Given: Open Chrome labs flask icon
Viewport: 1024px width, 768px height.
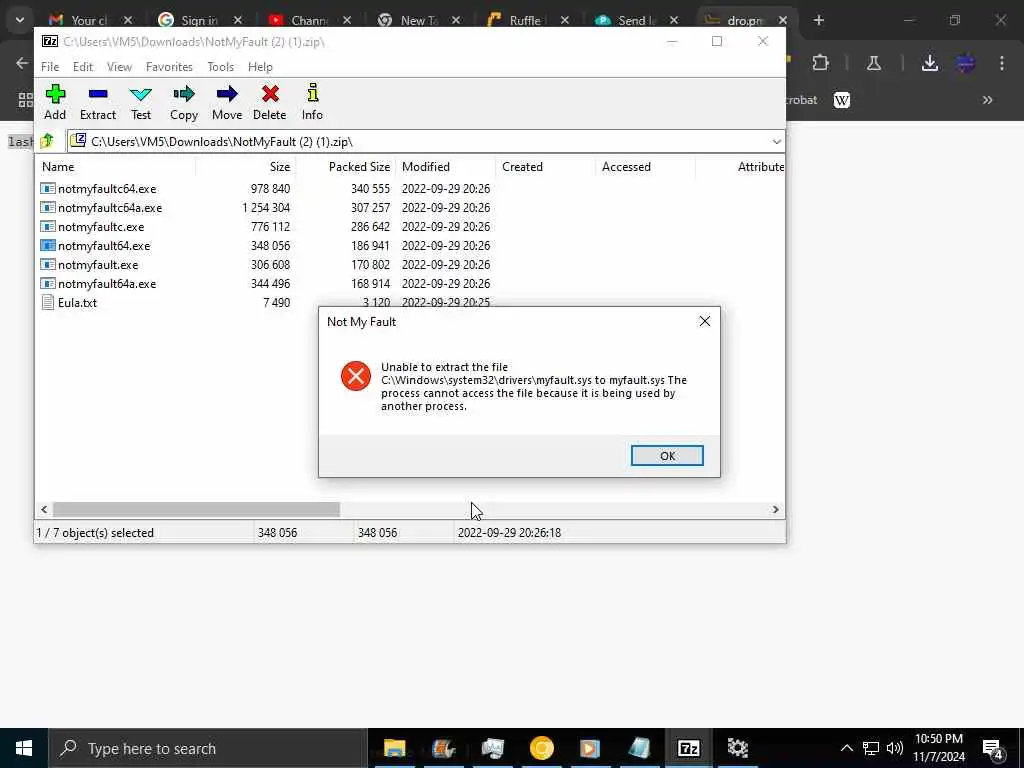Looking at the screenshot, I should pyautogui.click(x=874, y=63).
